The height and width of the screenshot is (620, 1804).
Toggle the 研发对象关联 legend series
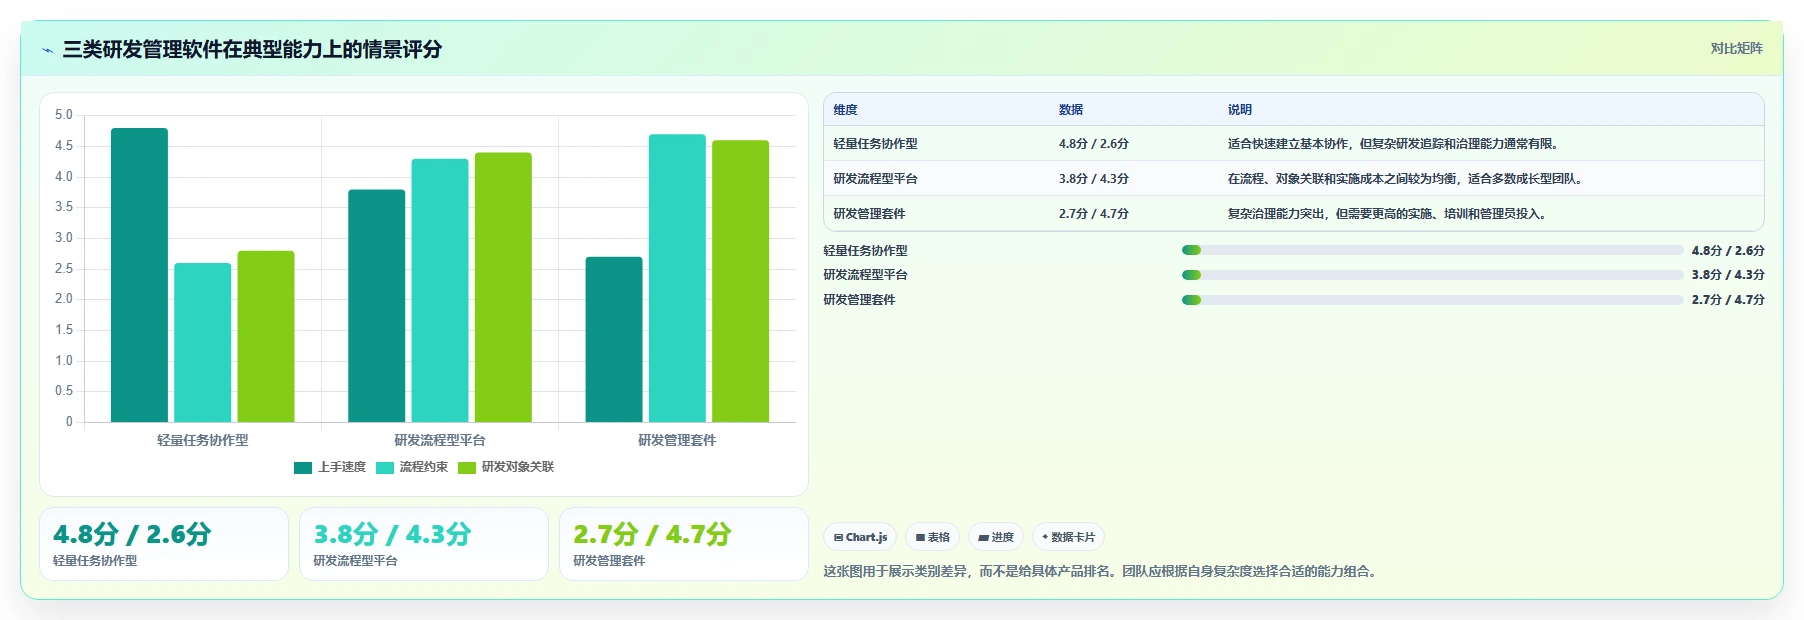coord(506,467)
